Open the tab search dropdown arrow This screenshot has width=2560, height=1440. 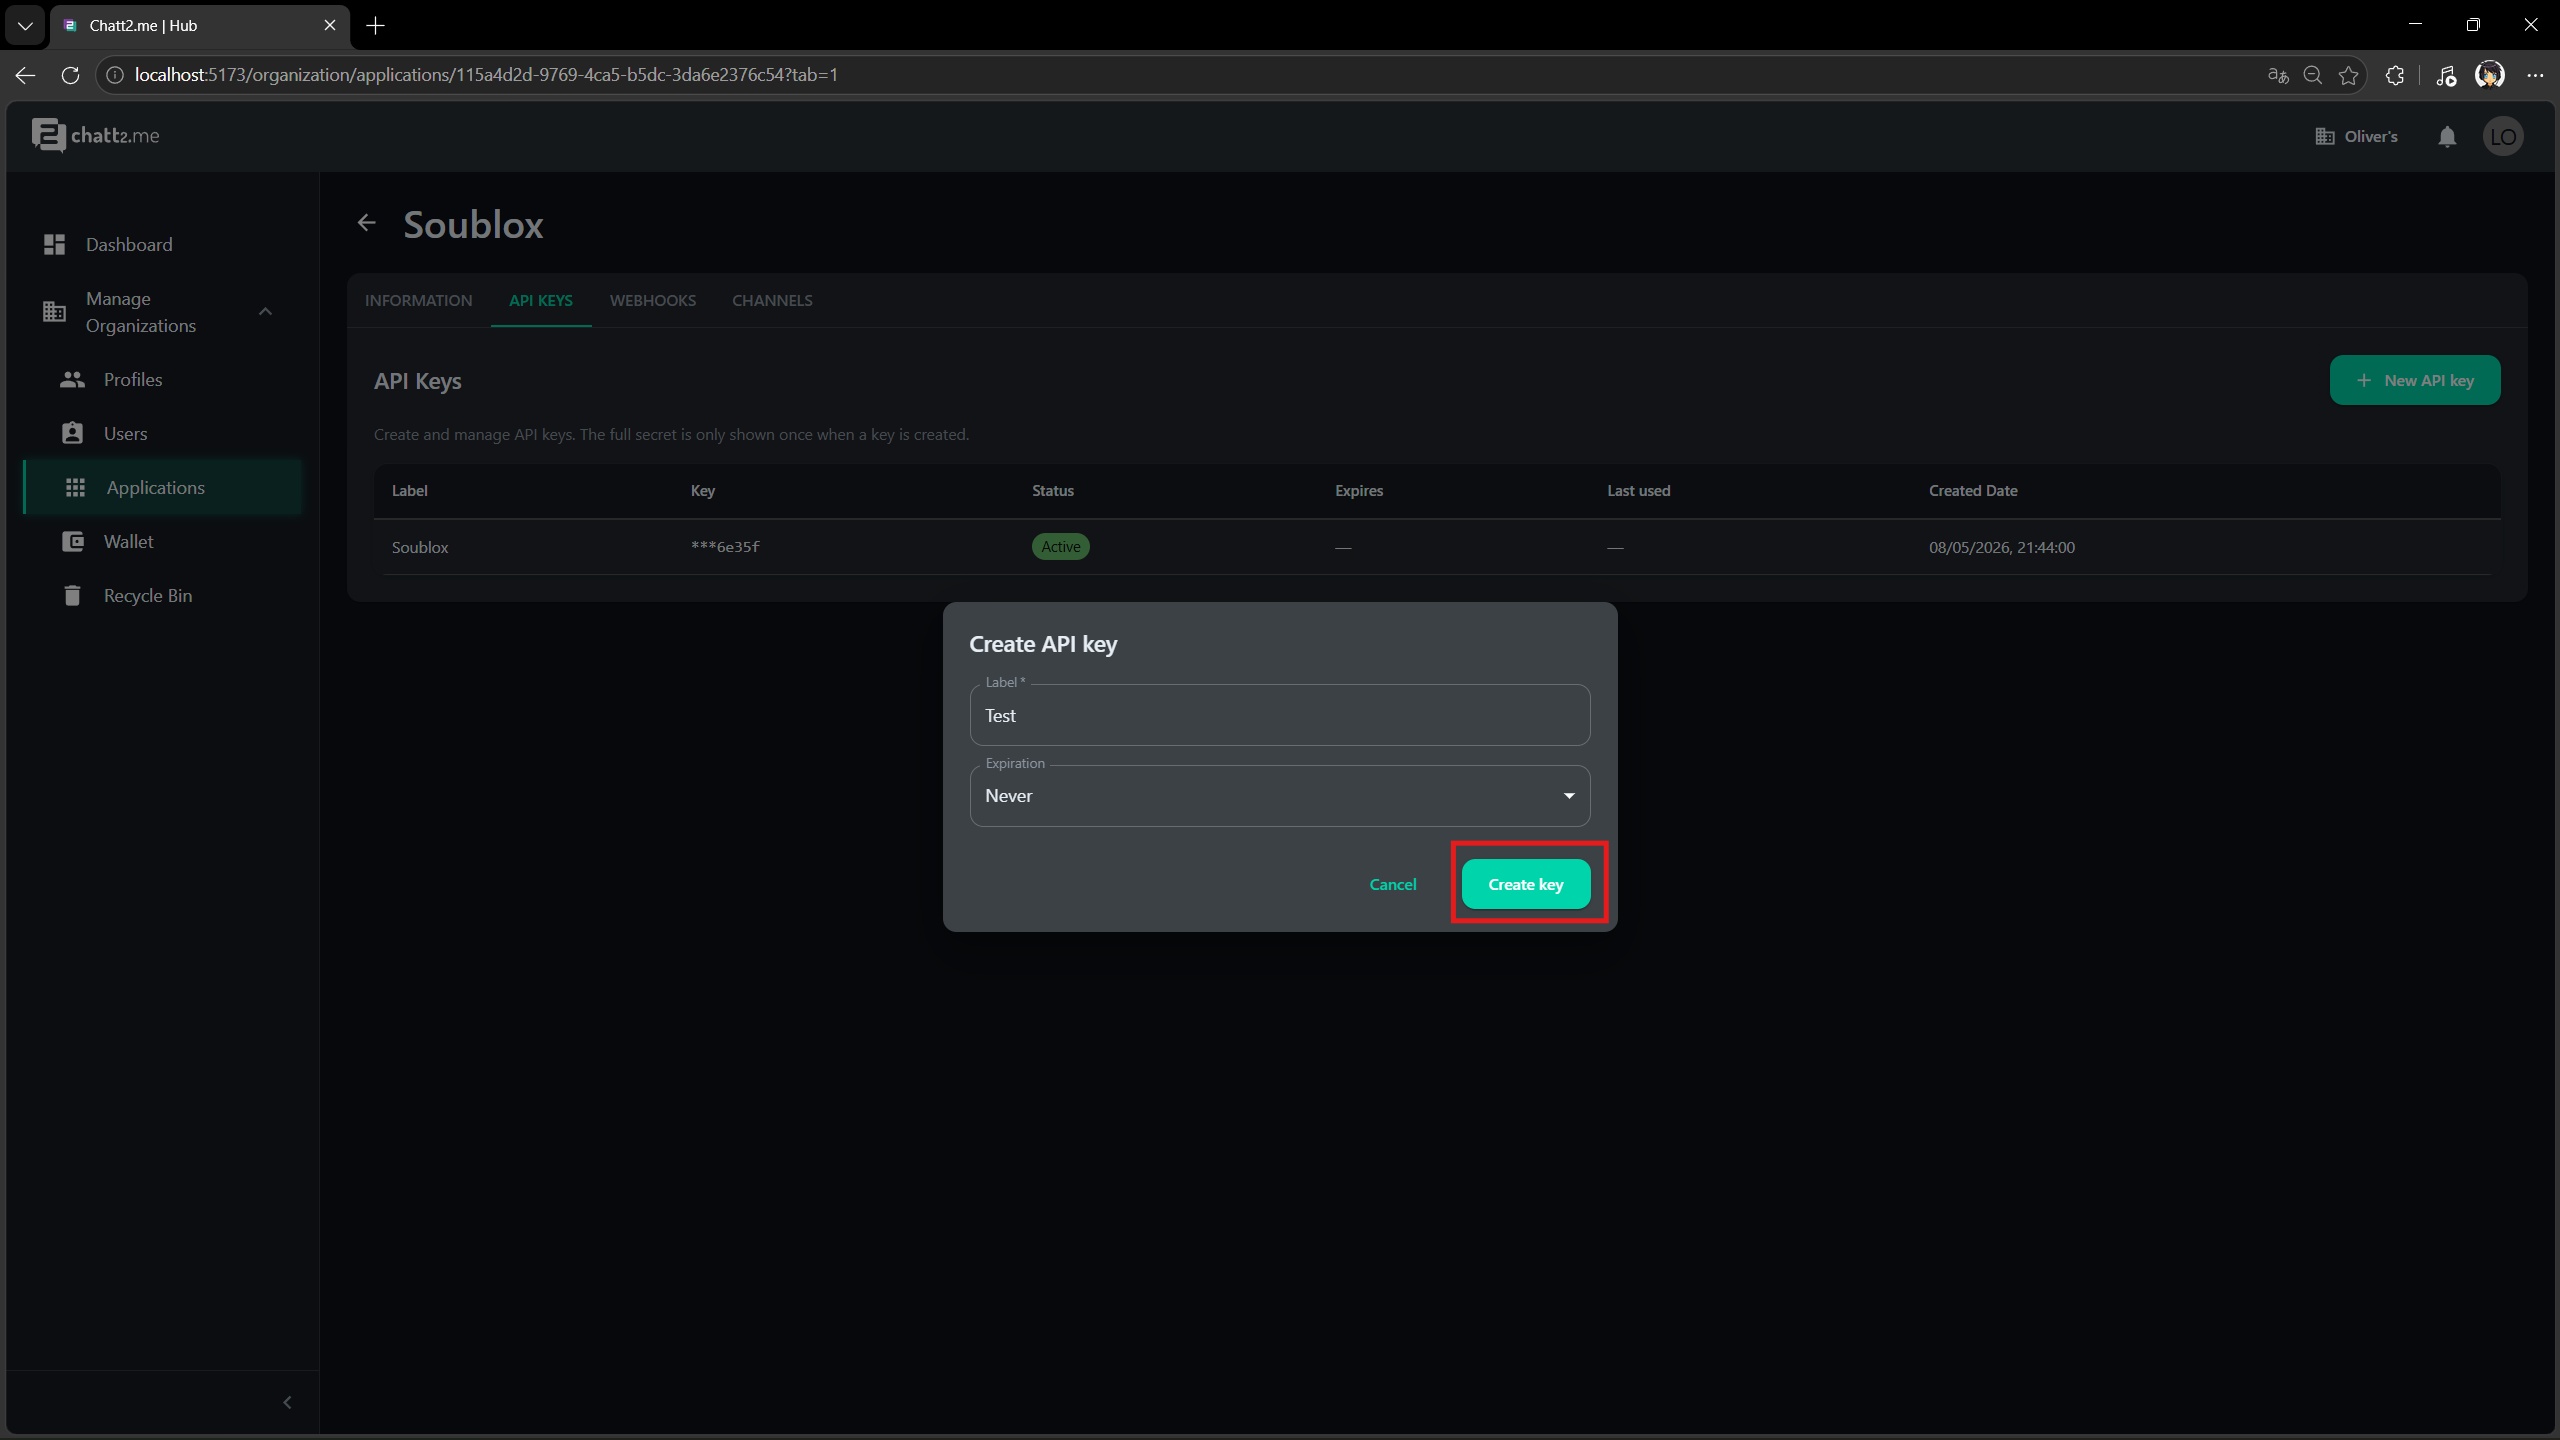pyautogui.click(x=25, y=25)
